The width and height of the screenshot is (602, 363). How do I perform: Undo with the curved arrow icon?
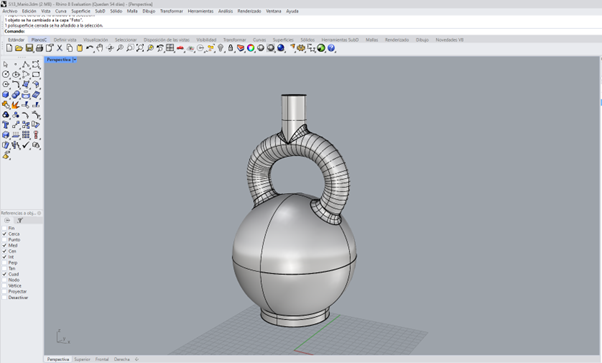(x=89, y=48)
